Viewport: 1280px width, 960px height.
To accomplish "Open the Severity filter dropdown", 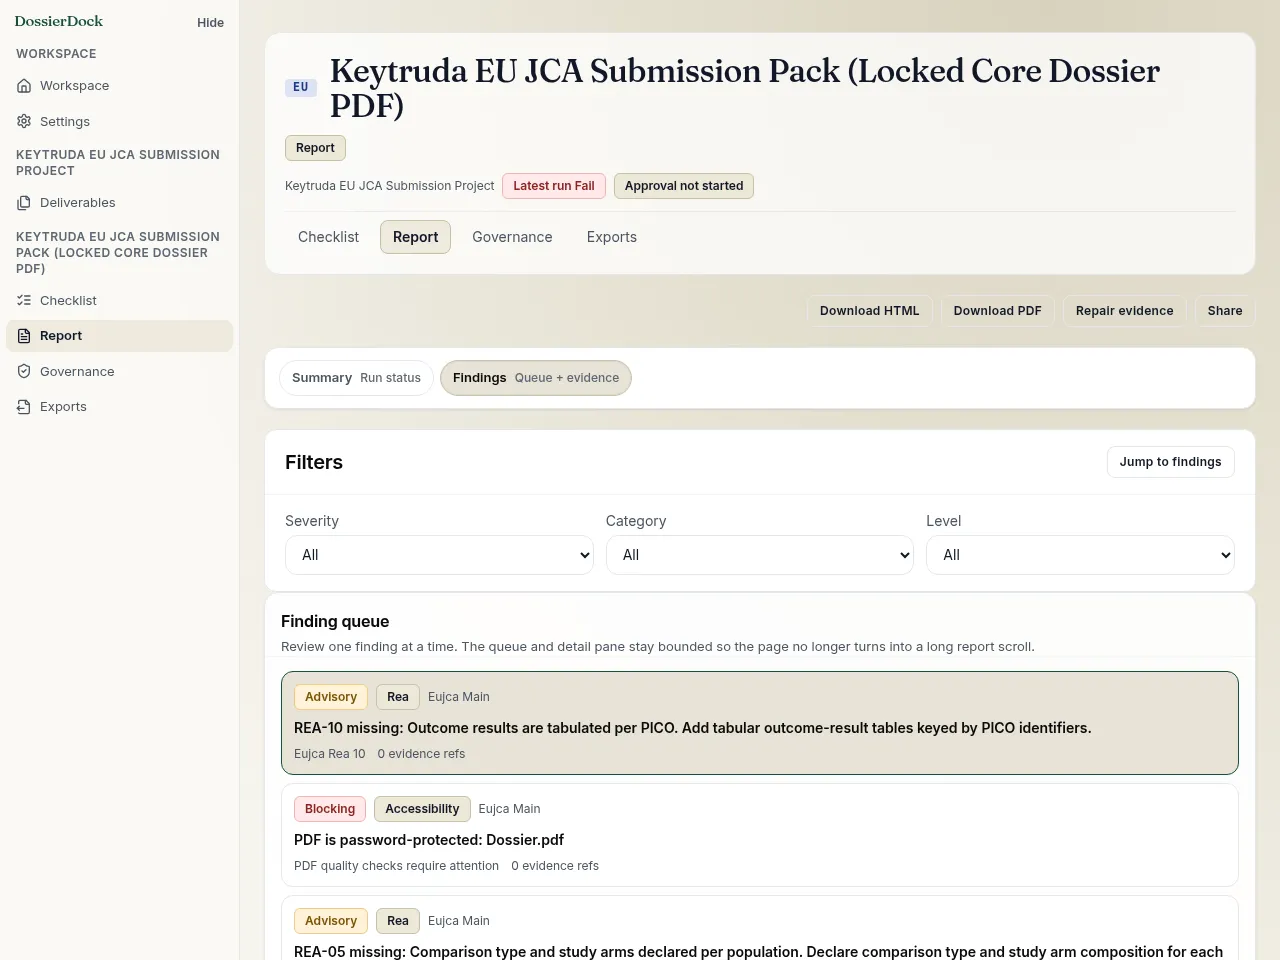I will click(439, 555).
